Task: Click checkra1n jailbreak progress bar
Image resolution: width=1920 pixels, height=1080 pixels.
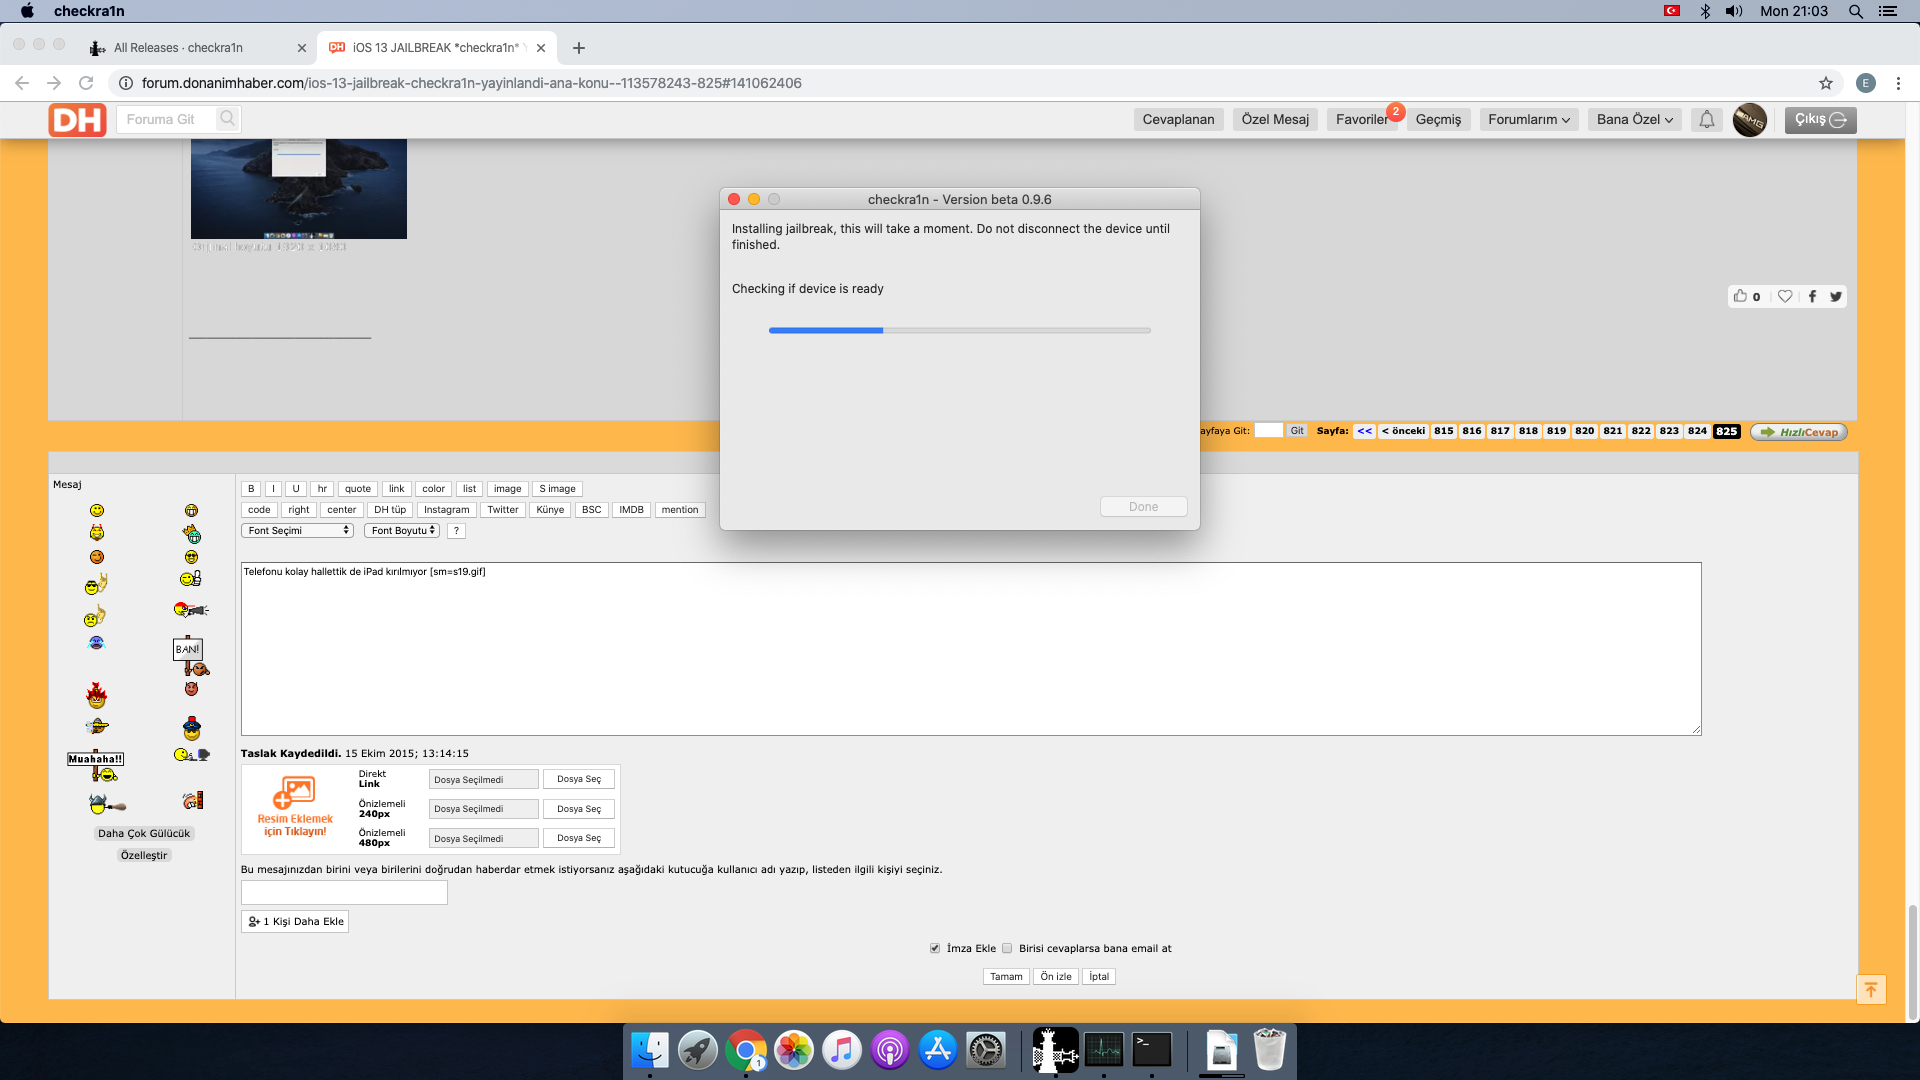Action: (960, 330)
